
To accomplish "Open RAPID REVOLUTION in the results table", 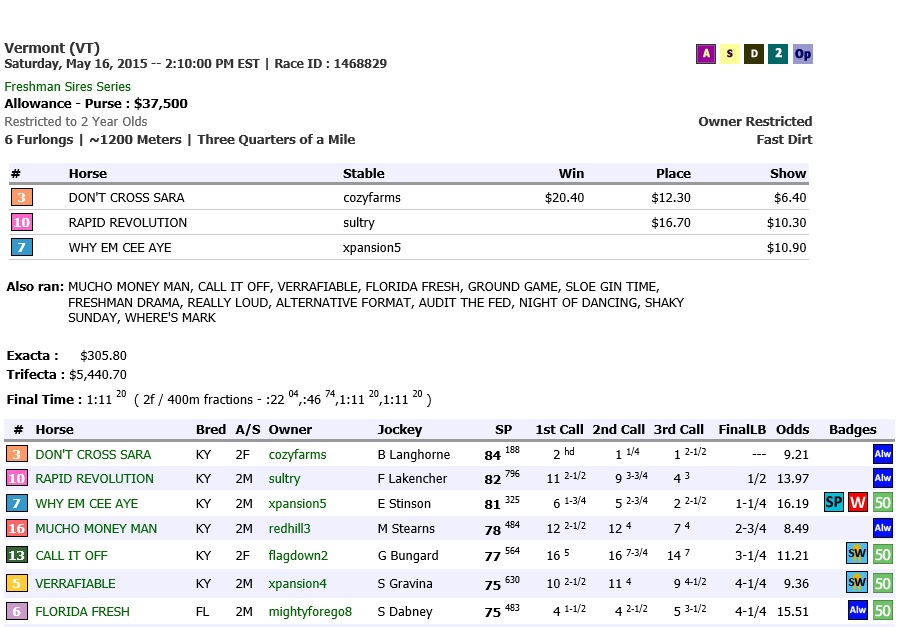I will click(94, 479).
